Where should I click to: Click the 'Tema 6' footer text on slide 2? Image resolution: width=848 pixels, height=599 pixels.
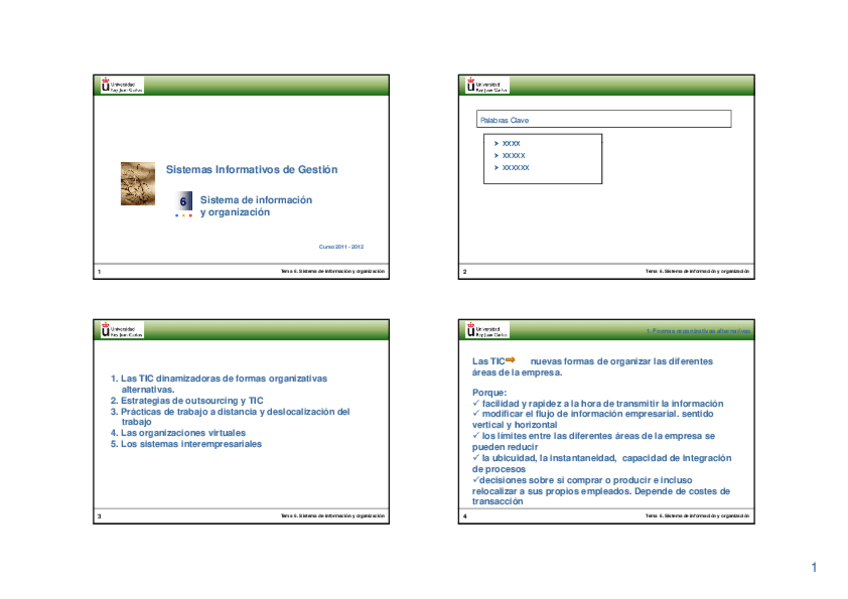click(x=697, y=271)
